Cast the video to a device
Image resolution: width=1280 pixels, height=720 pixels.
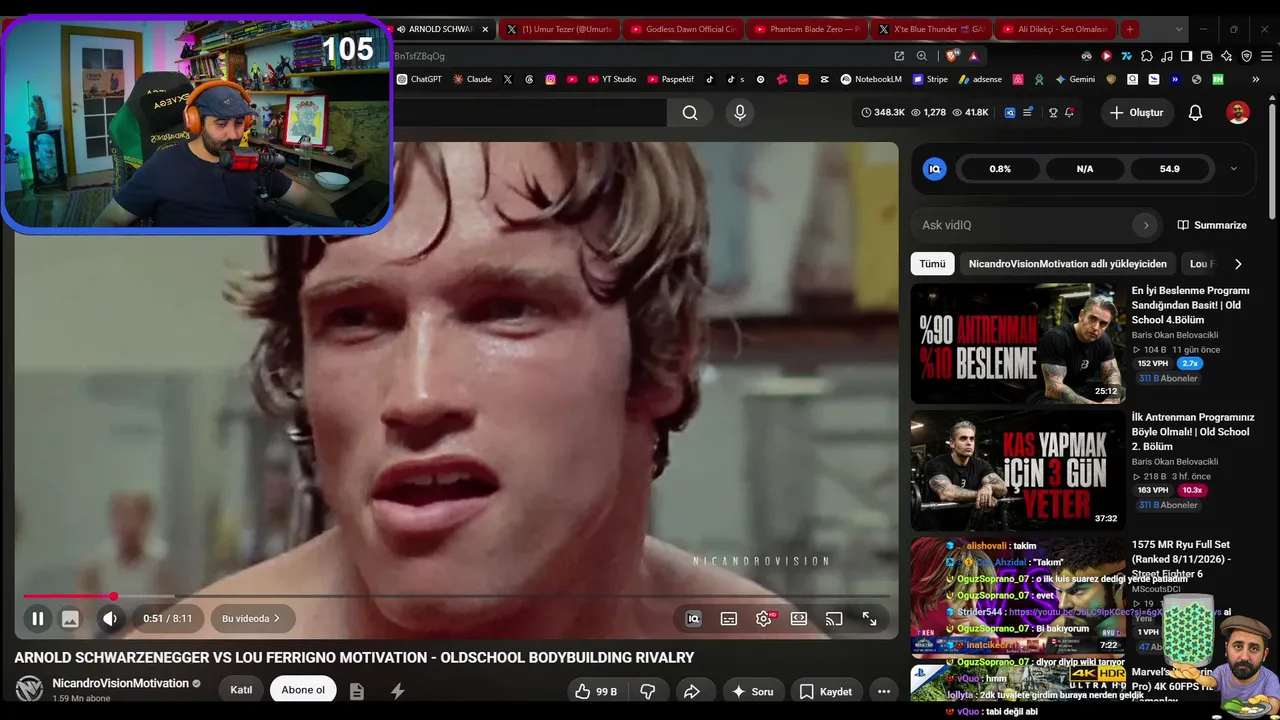point(834,619)
